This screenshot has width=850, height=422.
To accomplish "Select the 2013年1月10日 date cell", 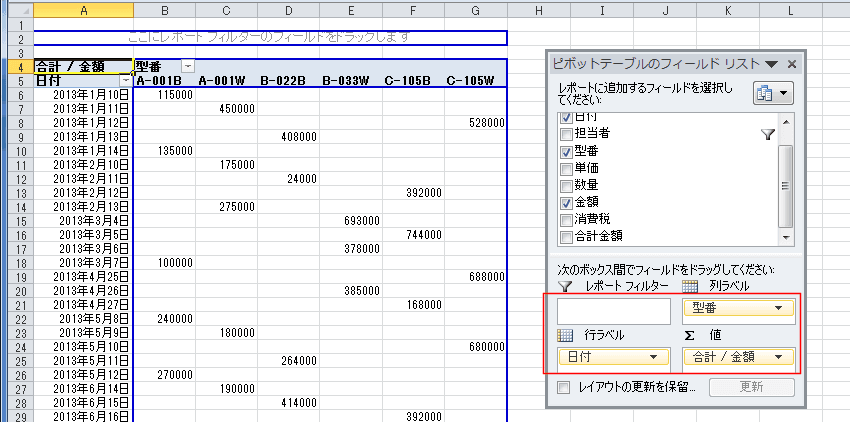I will pyautogui.click(x=83, y=94).
